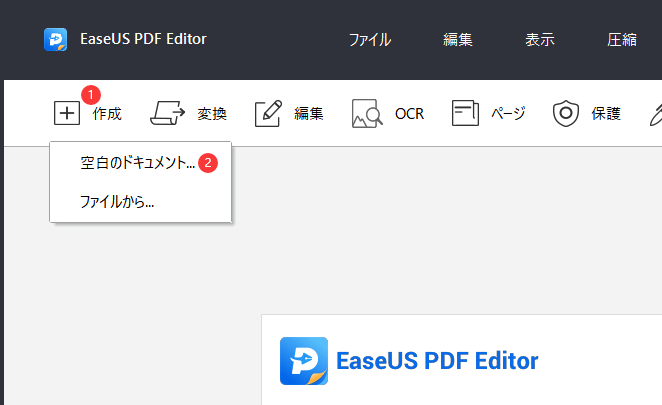Click the OCR image search icon
Screen dimensions: 662x405
(x=367, y=113)
